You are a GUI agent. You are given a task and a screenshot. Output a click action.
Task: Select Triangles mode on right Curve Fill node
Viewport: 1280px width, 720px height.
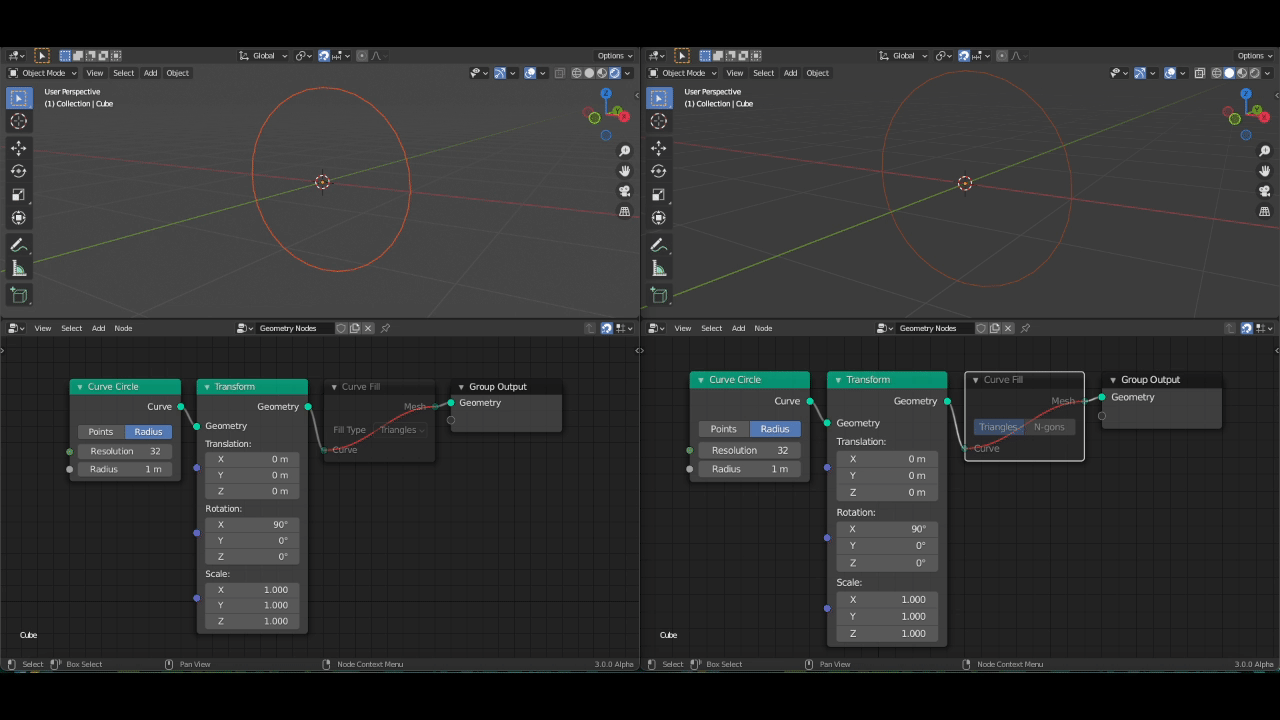(998, 427)
